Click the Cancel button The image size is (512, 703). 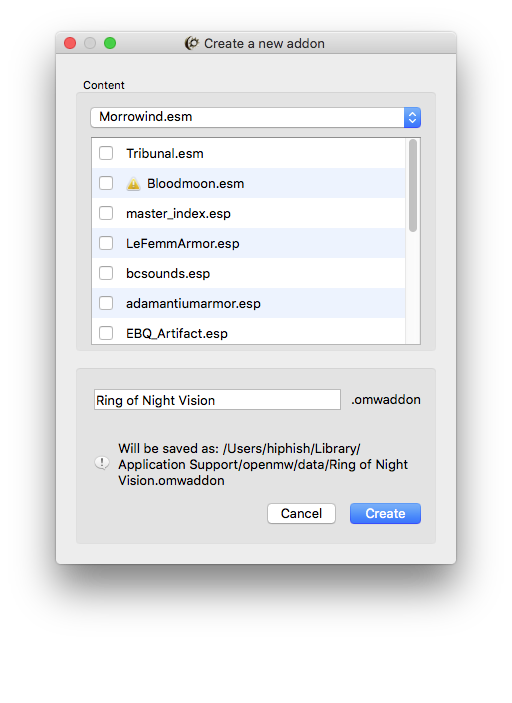pyautogui.click(x=301, y=513)
